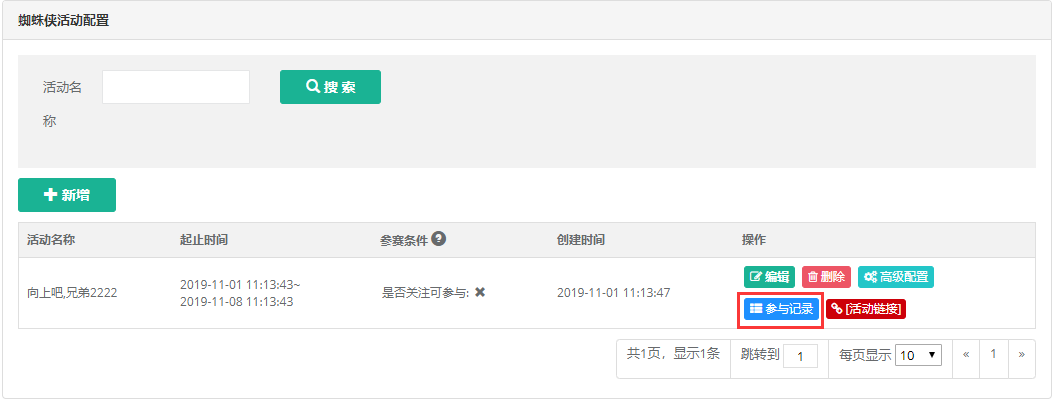Open the red [活动链接] link button

pos(866,309)
